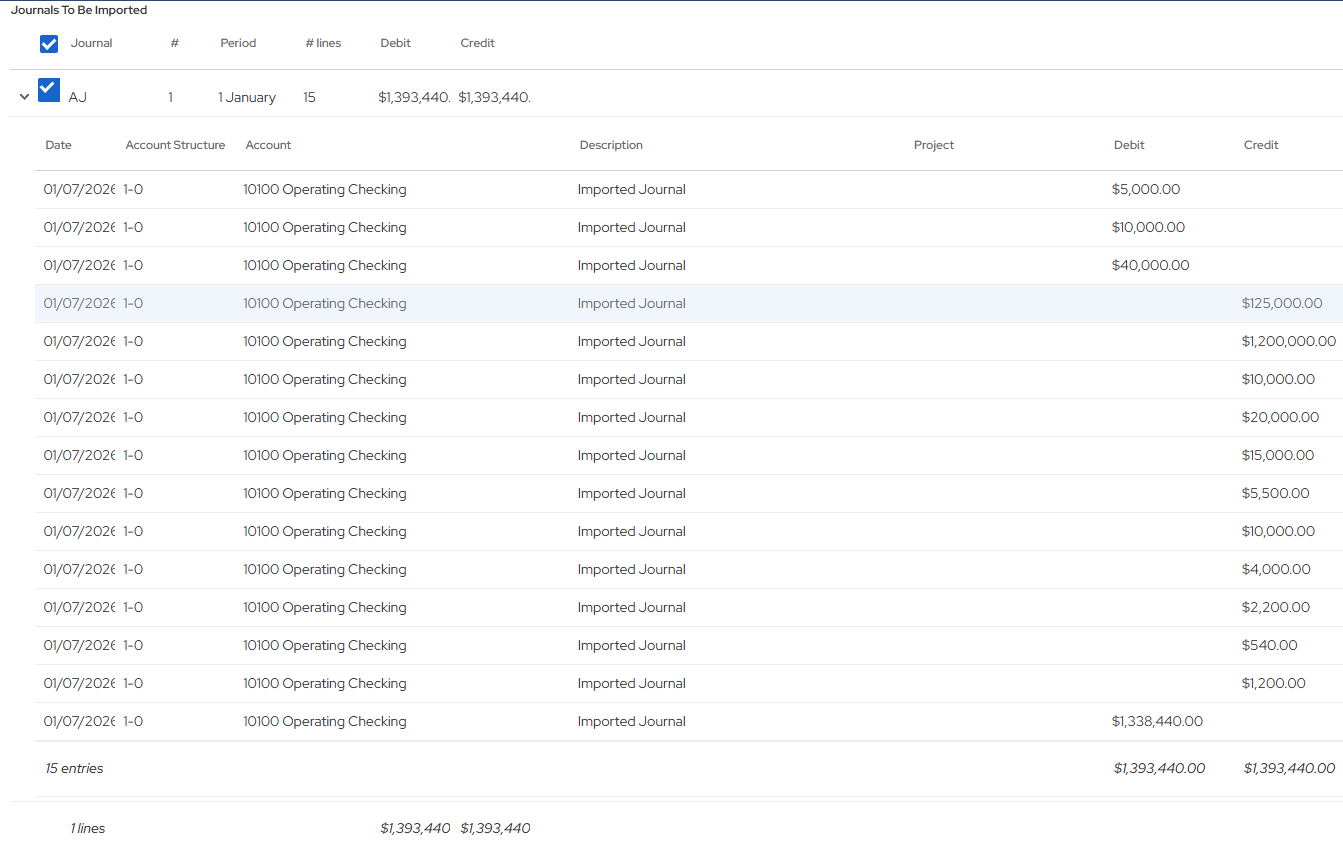
Task: Click the Date column header
Action: 58,145
